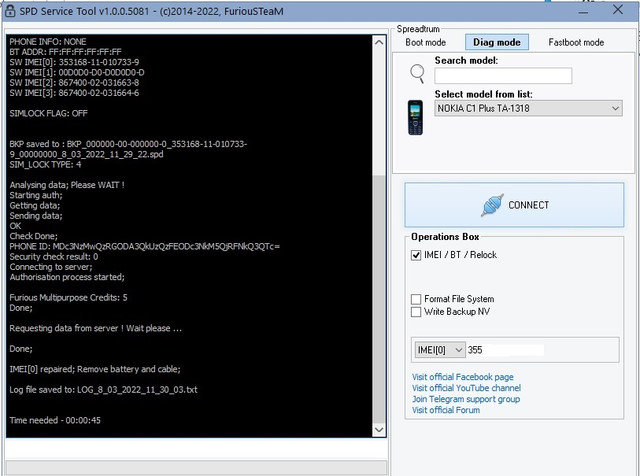Click log scrollbar down arrow
The image size is (640, 476).
[x=379, y=429]
